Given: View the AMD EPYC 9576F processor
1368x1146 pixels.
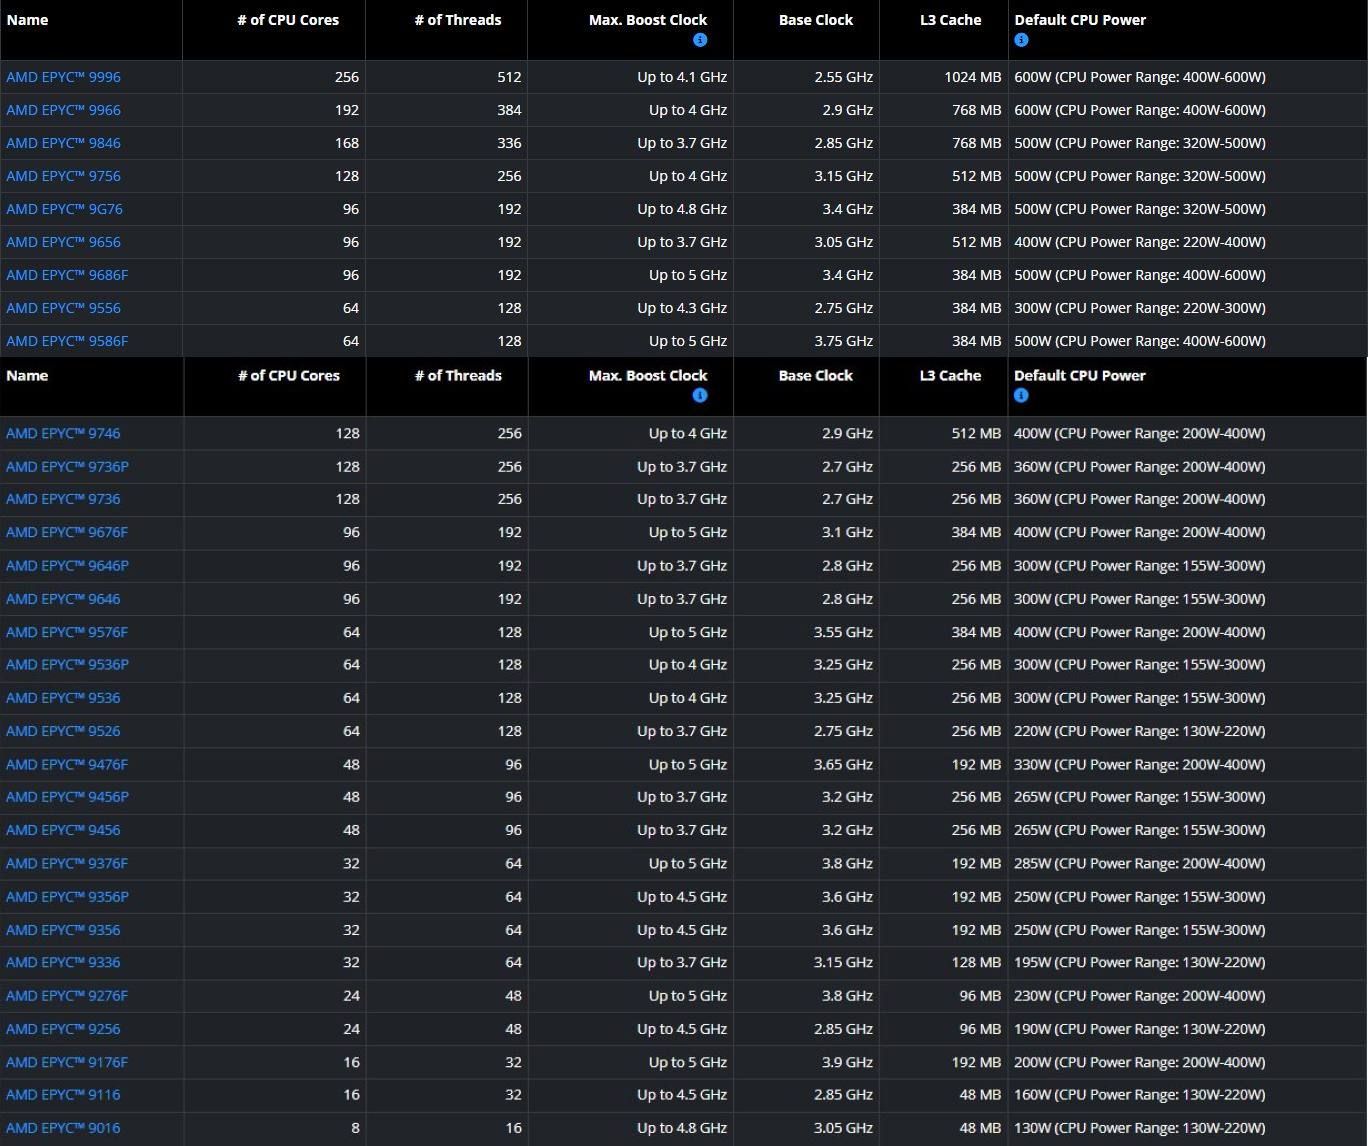Looking at the screenshot, I should [67, 632].
